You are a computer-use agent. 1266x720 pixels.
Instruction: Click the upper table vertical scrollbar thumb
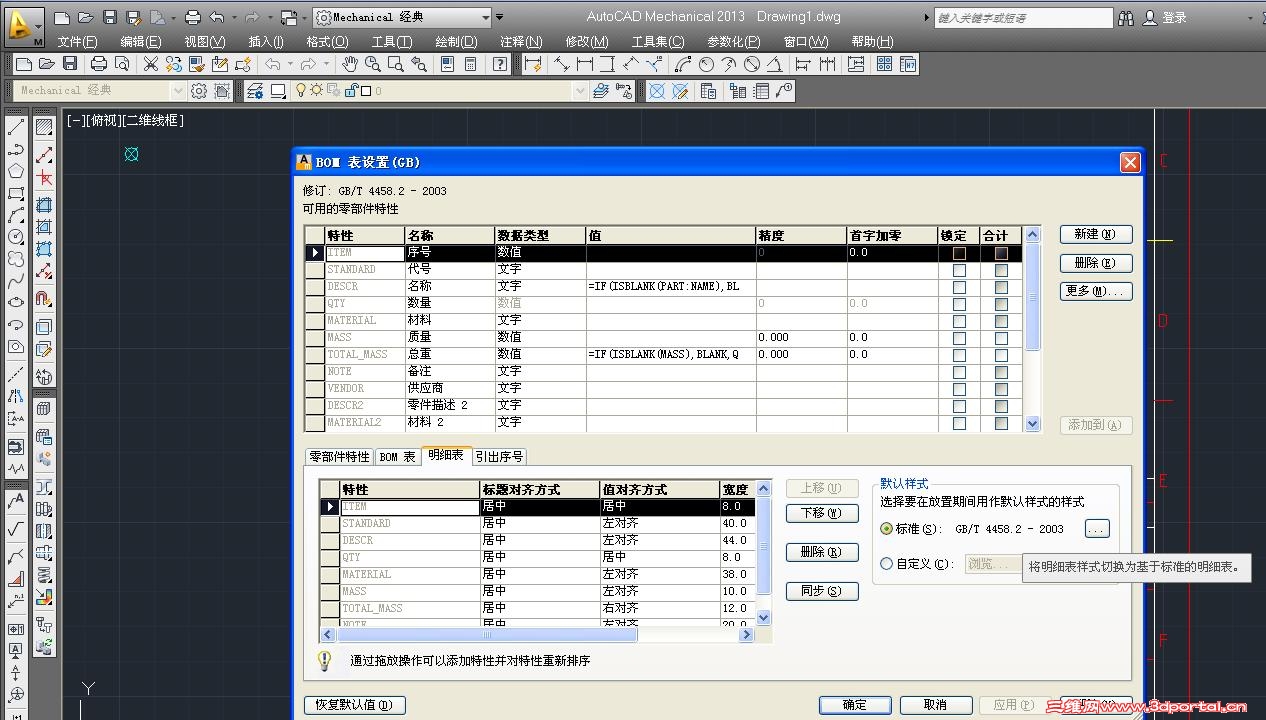click(1033, 298)
